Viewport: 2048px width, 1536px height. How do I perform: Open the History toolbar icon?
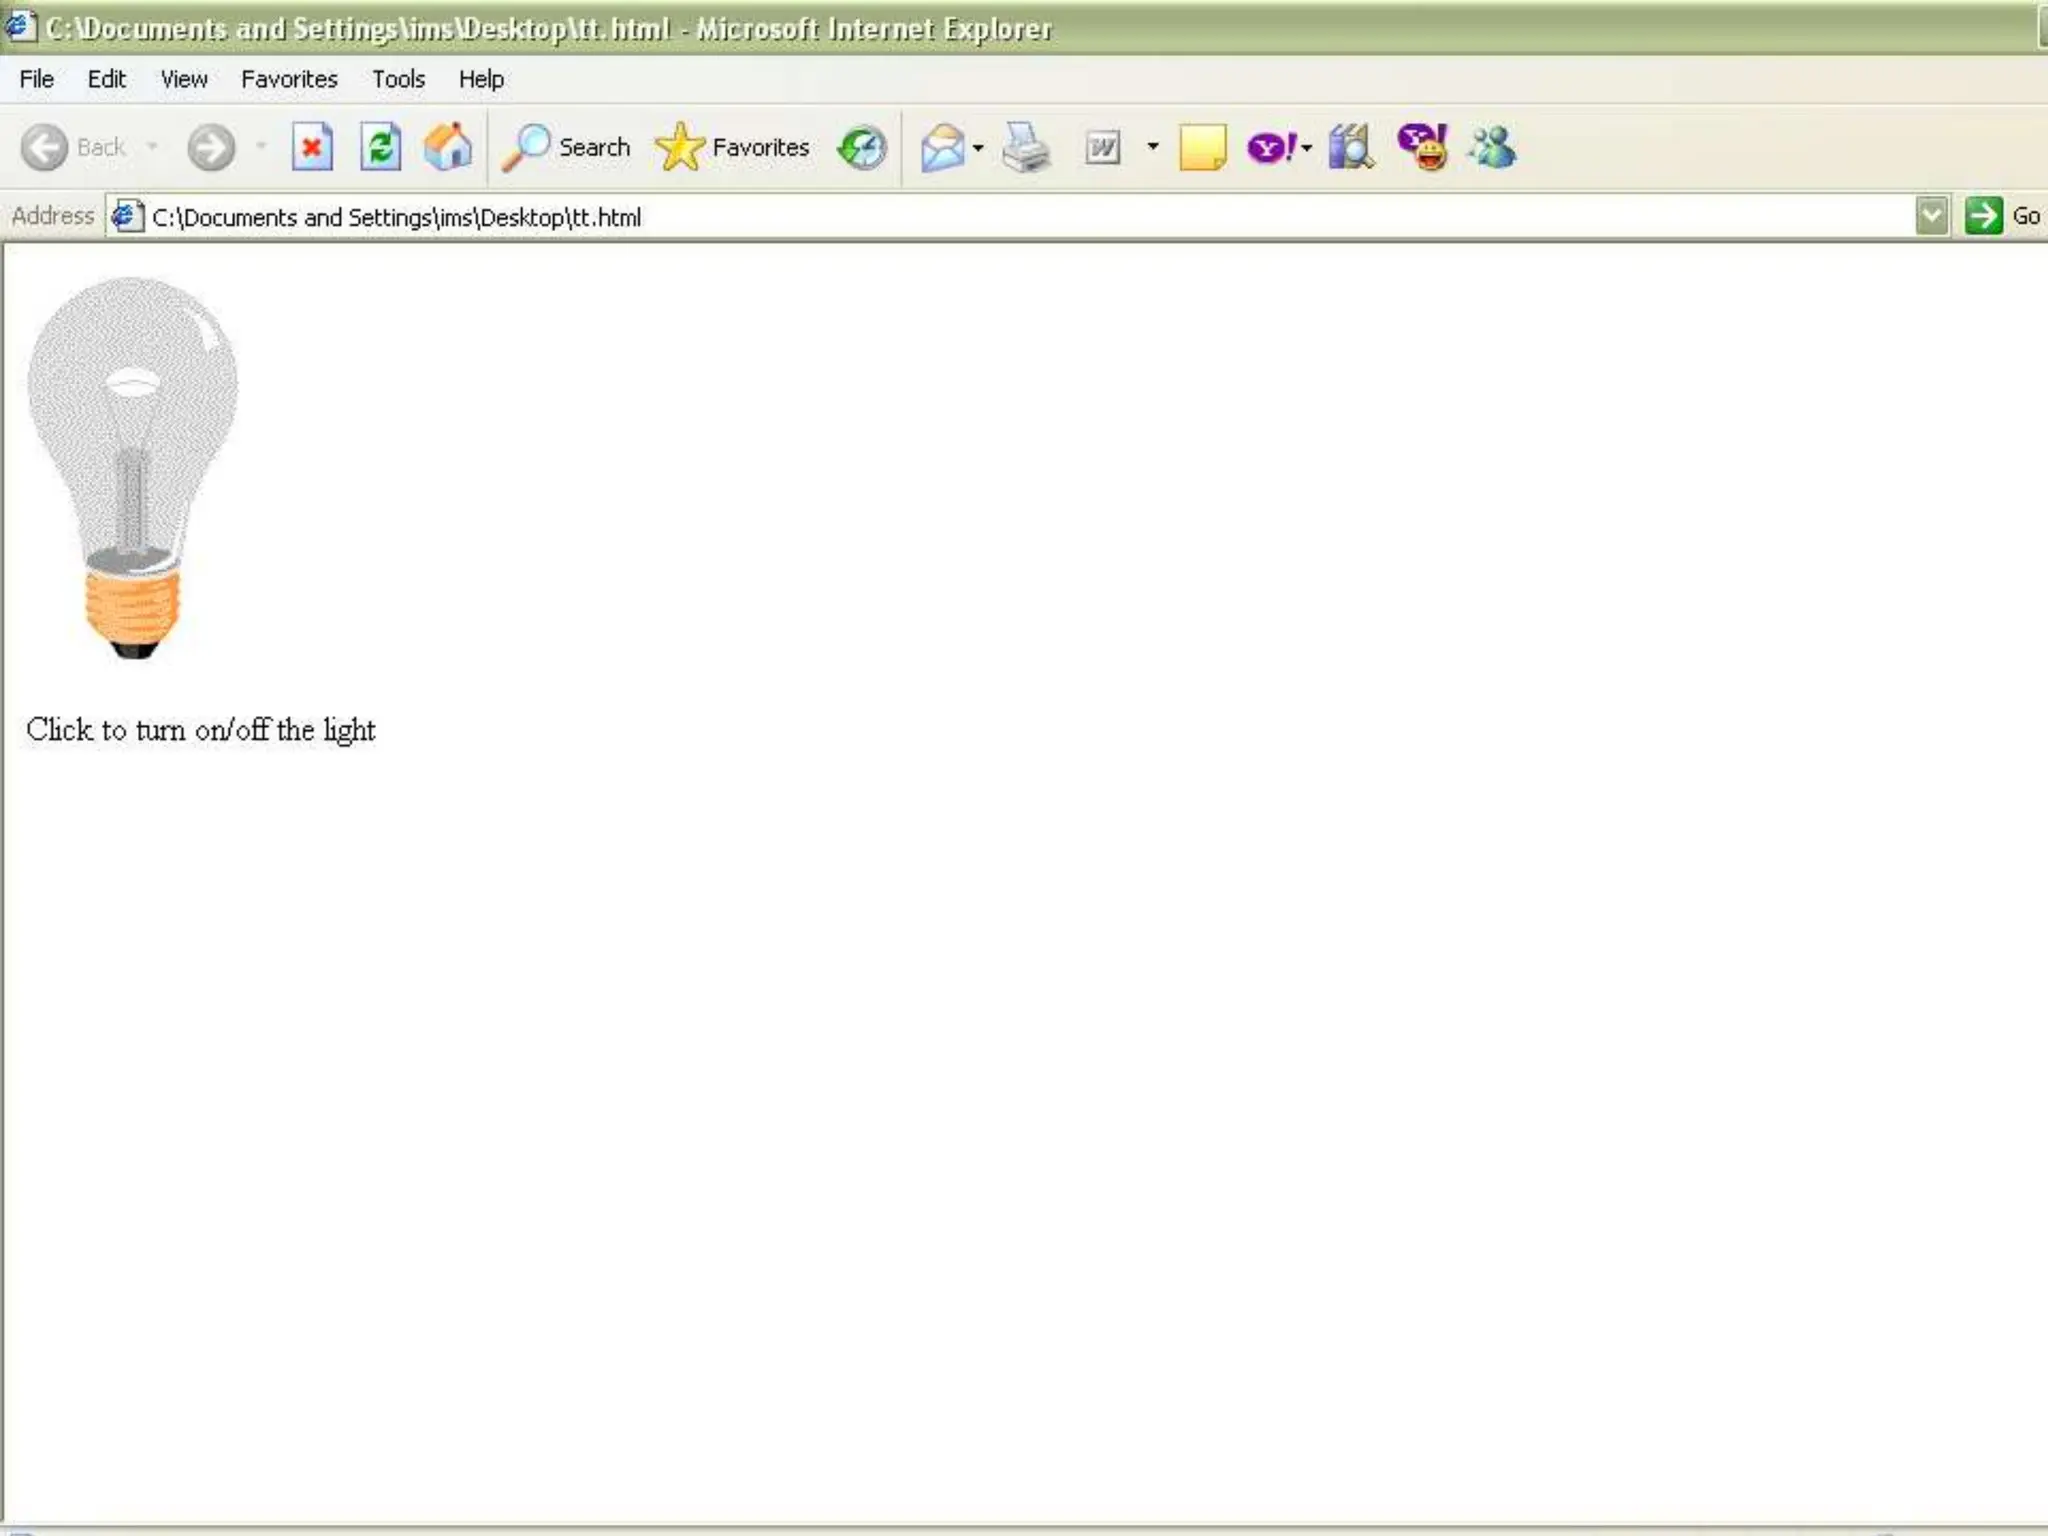862,148
